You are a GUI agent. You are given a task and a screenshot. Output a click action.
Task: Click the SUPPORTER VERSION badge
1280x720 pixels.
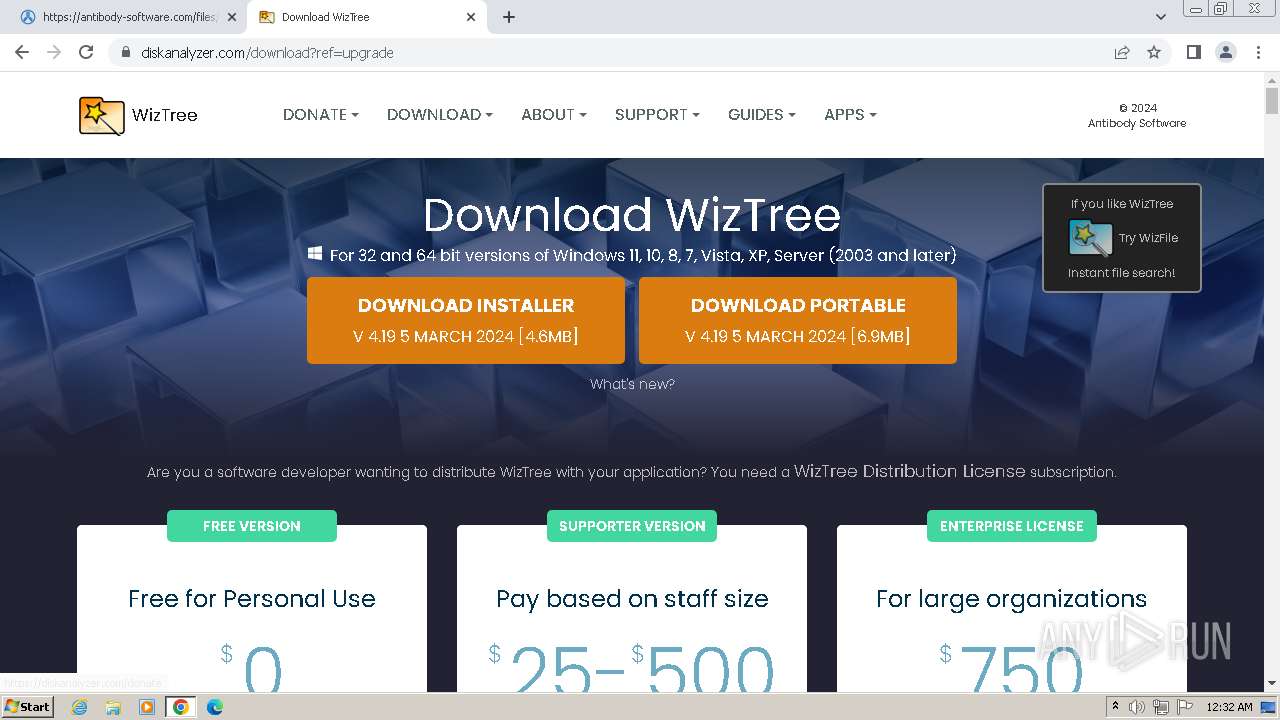point(632,526)
